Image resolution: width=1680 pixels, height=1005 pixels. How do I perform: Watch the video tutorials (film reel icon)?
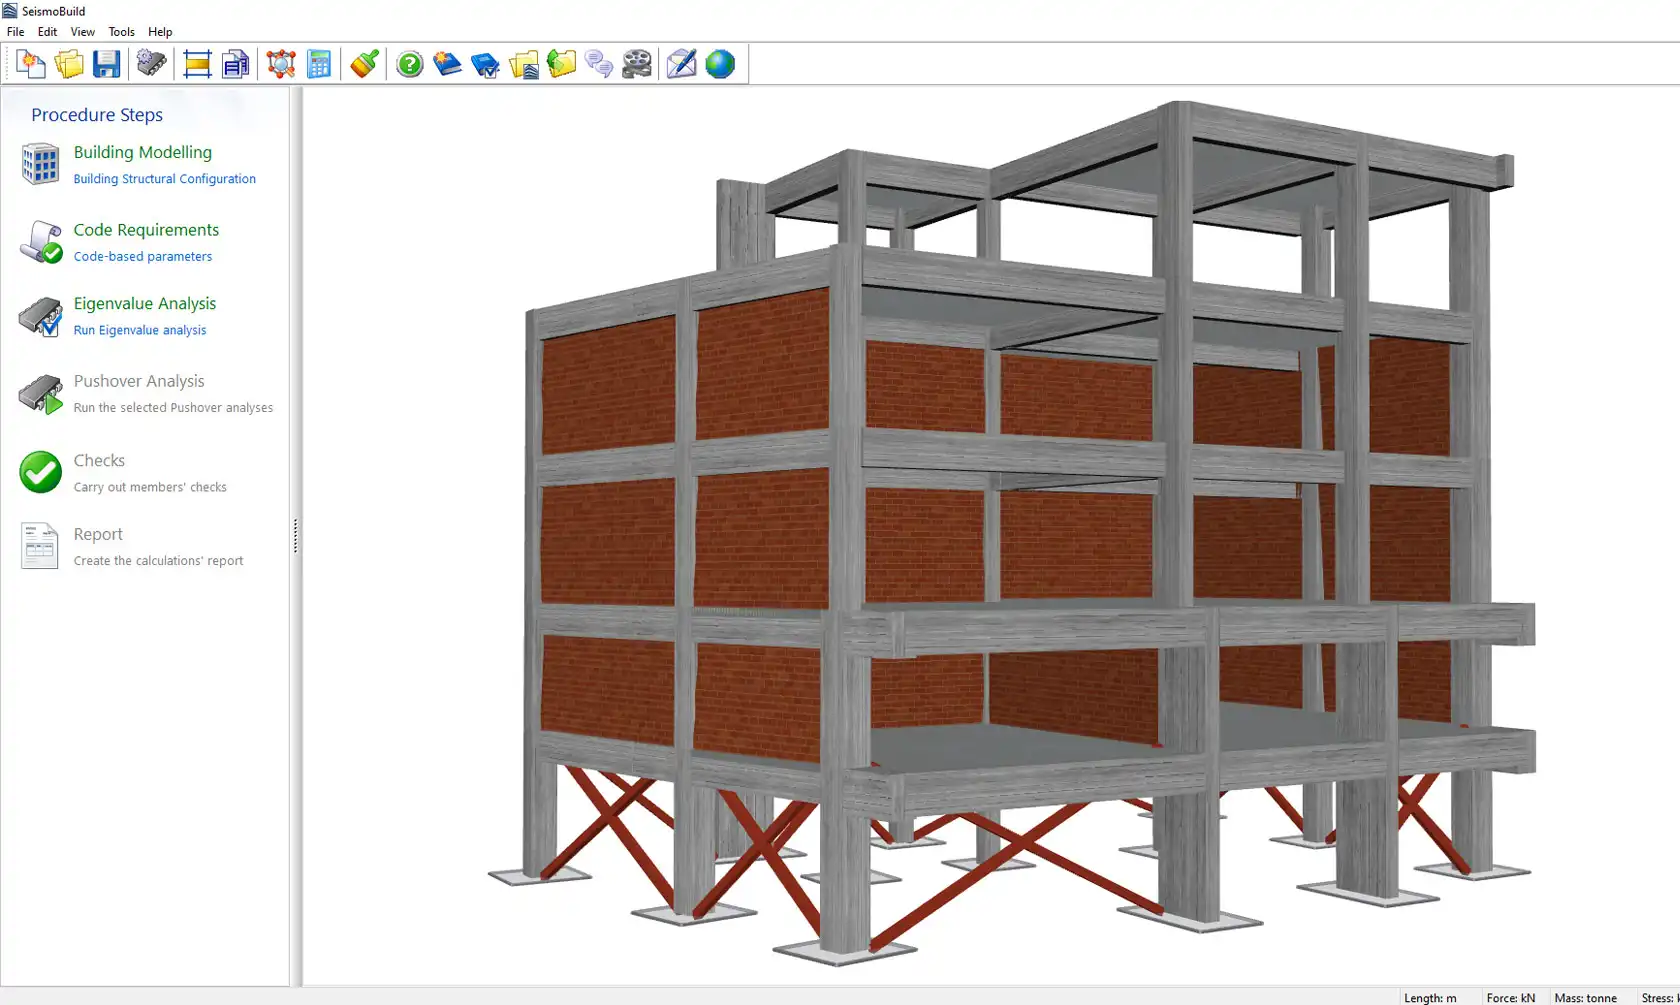click(x=636, y=63)
